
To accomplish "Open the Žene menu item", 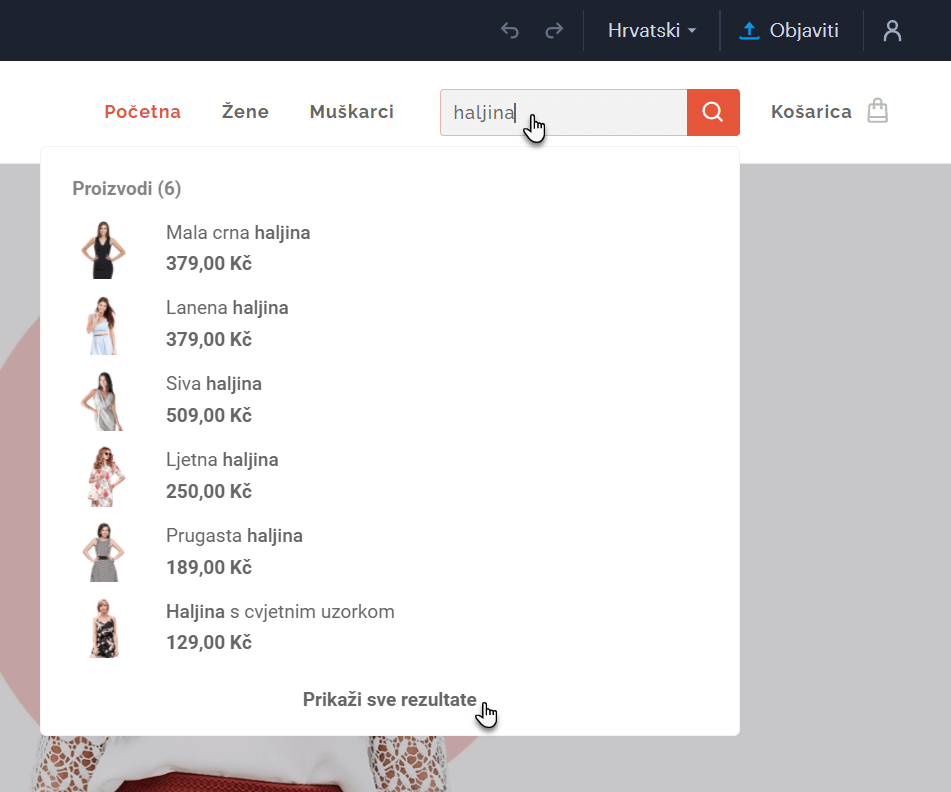I will (x=245, y=112).
